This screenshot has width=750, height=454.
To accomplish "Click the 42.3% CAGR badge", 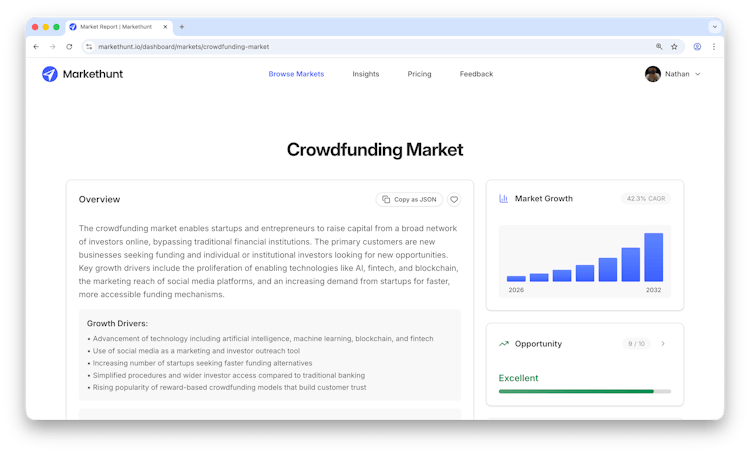I will click(646, 199).
